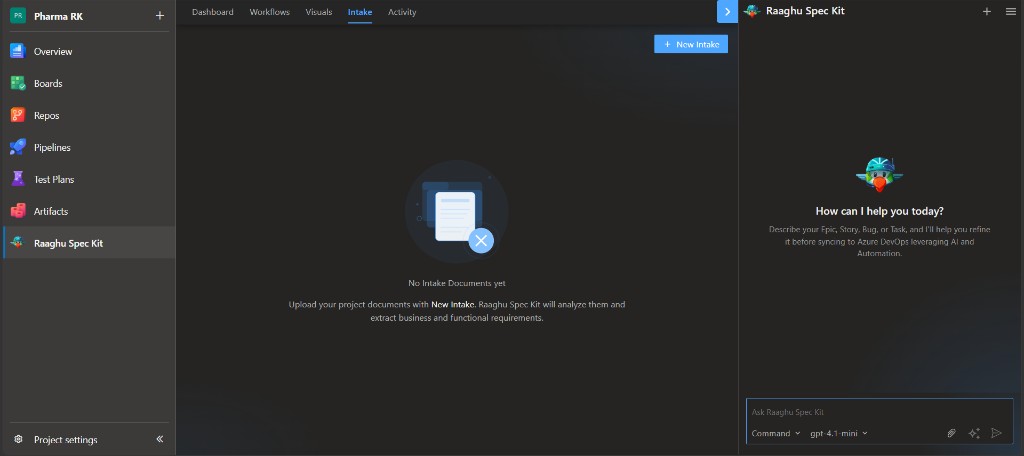Click the Project settings label
1024x456 pixels.
[x=65, y=440]
